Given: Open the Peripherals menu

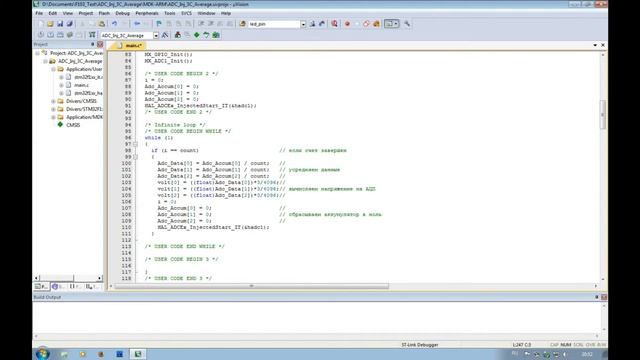Looking at the screenshot, I should tap(147, 13).
